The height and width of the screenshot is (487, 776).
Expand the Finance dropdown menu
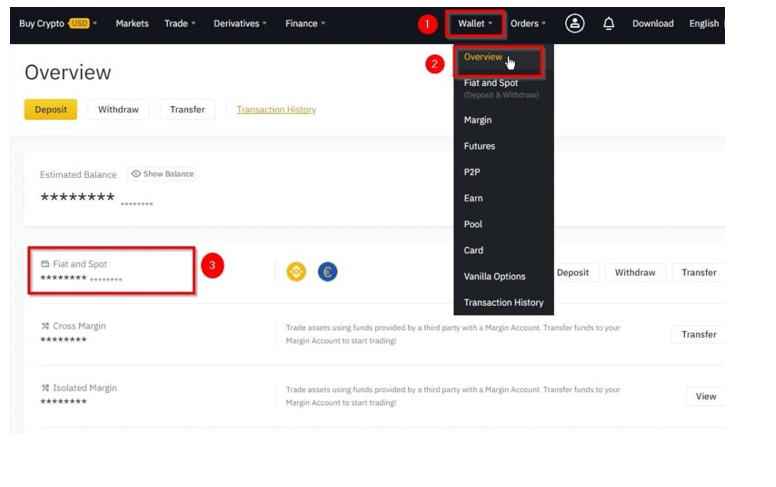tap(305, 23)
